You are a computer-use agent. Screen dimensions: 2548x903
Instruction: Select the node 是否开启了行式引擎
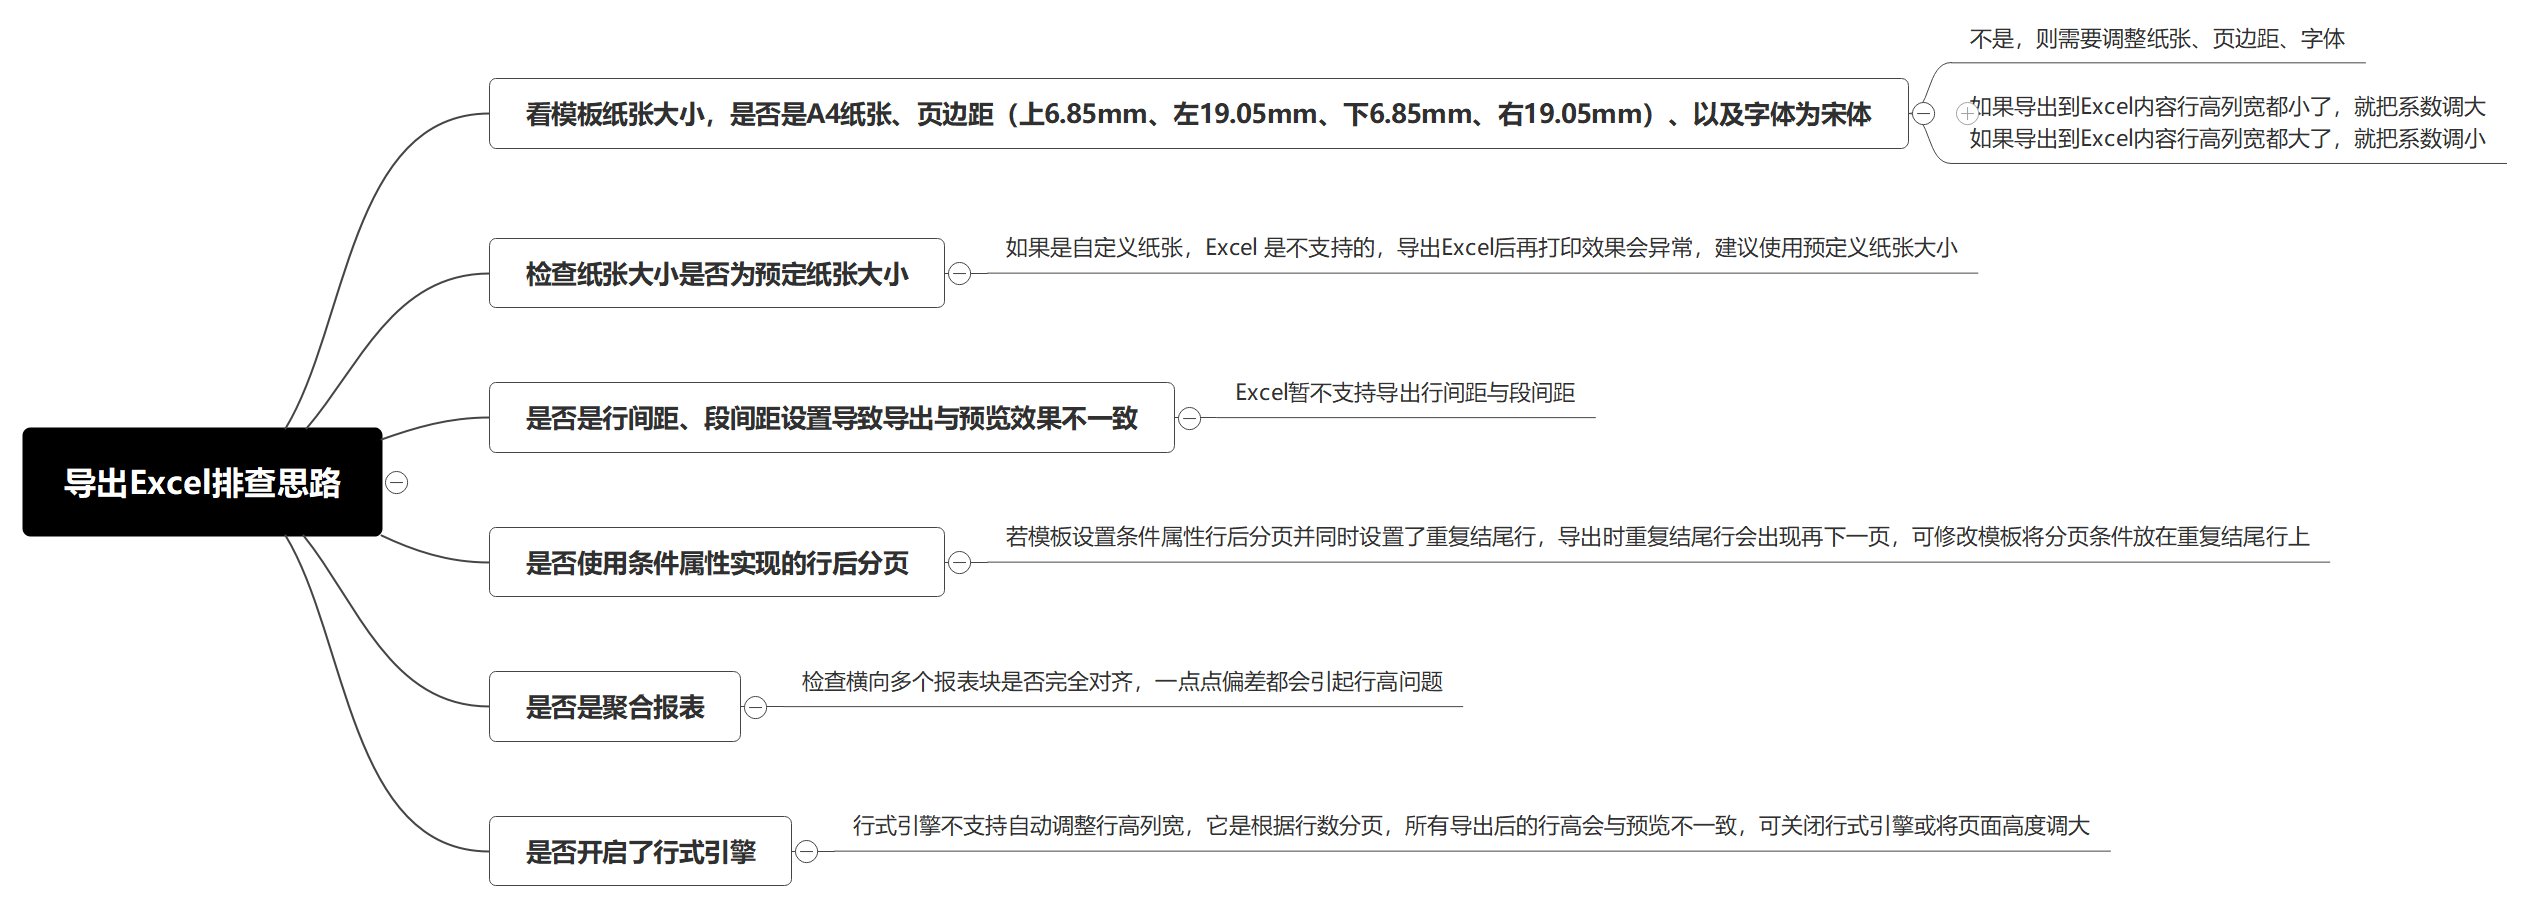point(640,851)
